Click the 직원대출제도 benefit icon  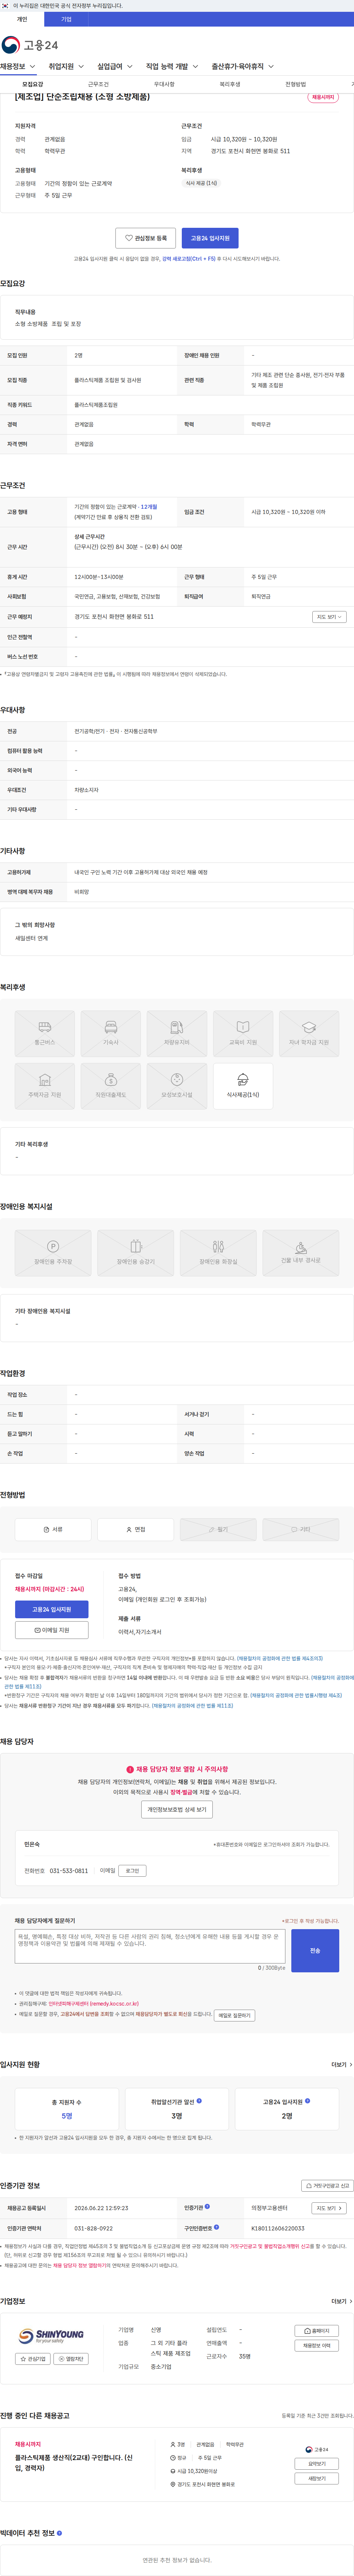coord(111,1086)
